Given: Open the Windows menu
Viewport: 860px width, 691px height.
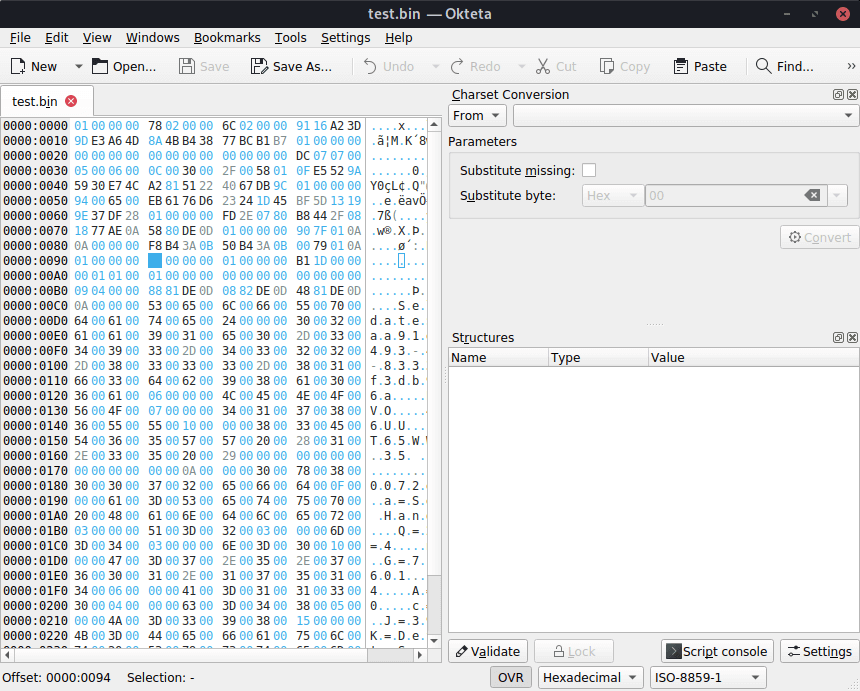Looking at the screenshot, I should tap(152, 37).
